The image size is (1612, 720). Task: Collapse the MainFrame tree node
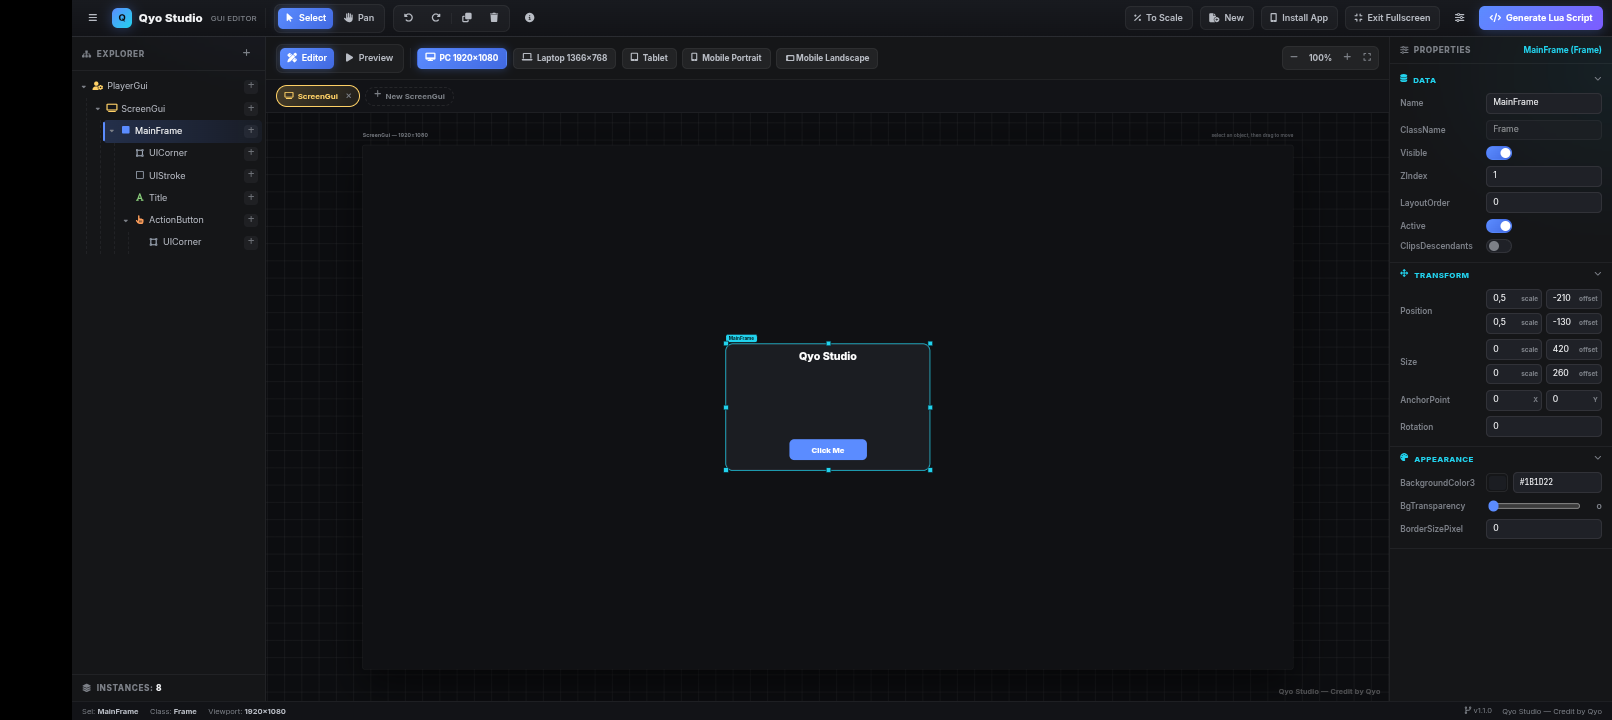[112, 131]
